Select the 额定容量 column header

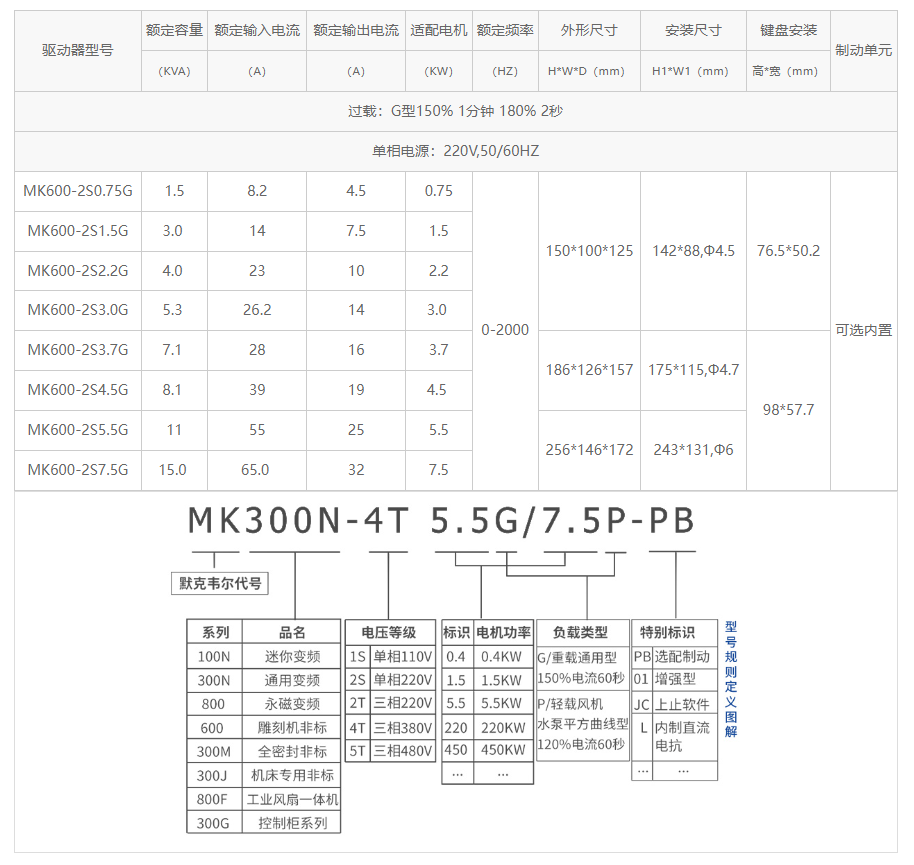(173, 30)
